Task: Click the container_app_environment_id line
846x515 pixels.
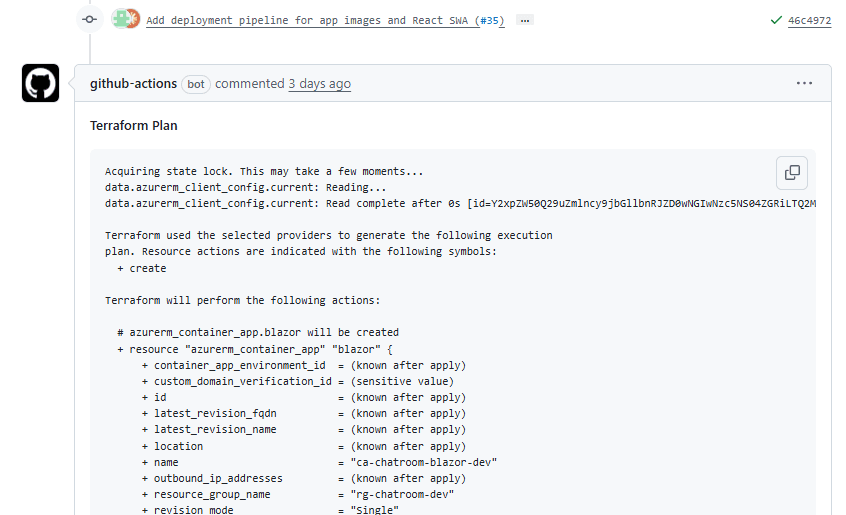Action: click(x=304, y=366)
